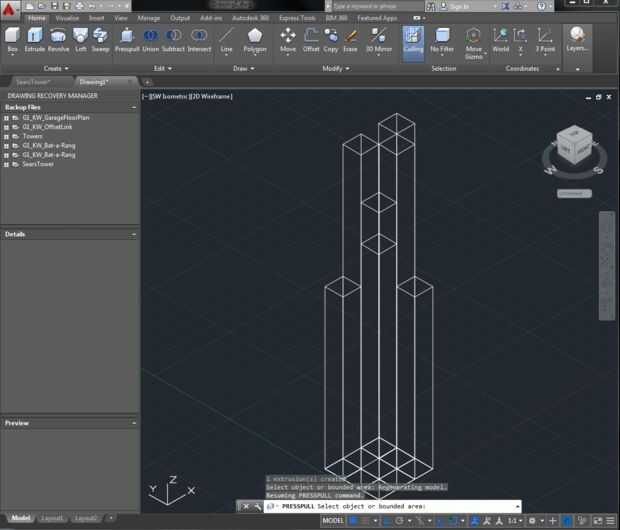Viewport: 620px width, 530px height.
Task: Add a new drawing tab with plus
Action: (147, 82)
